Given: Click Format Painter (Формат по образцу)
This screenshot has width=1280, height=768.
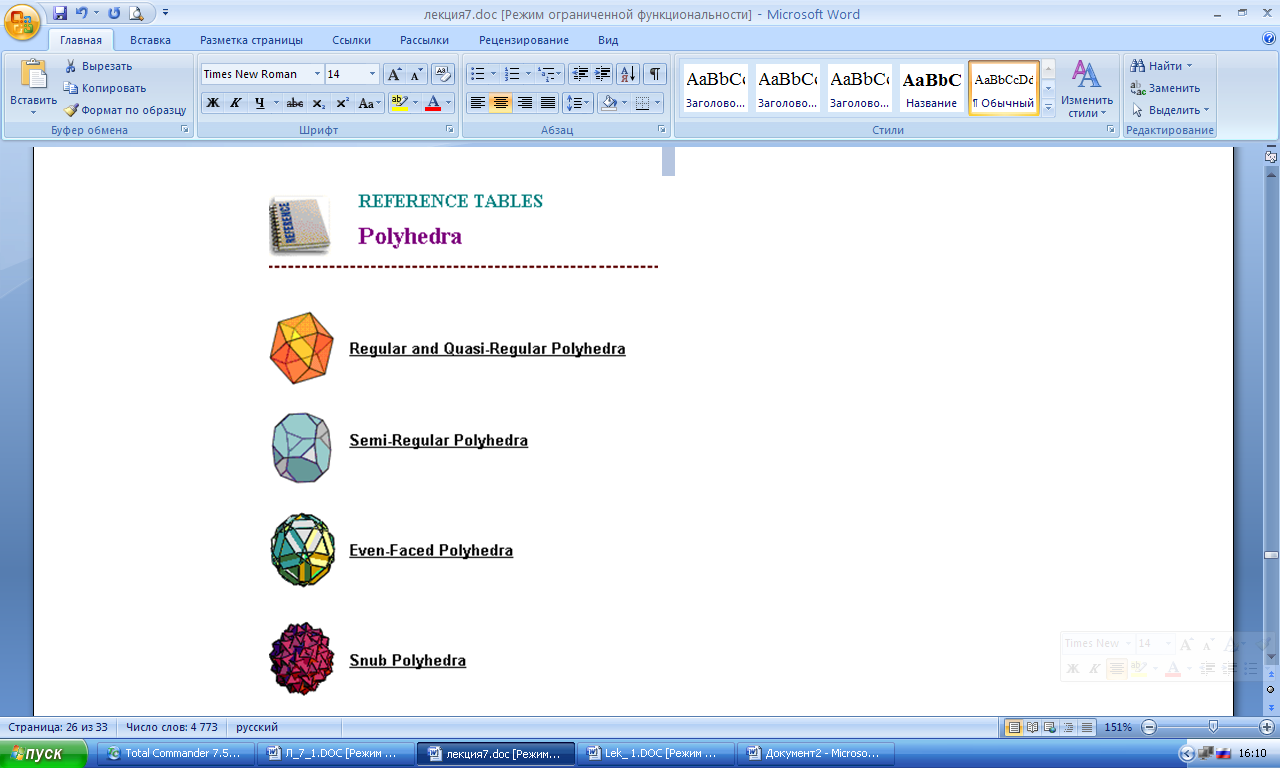Looking at the screenshot, I should [125, 110].
